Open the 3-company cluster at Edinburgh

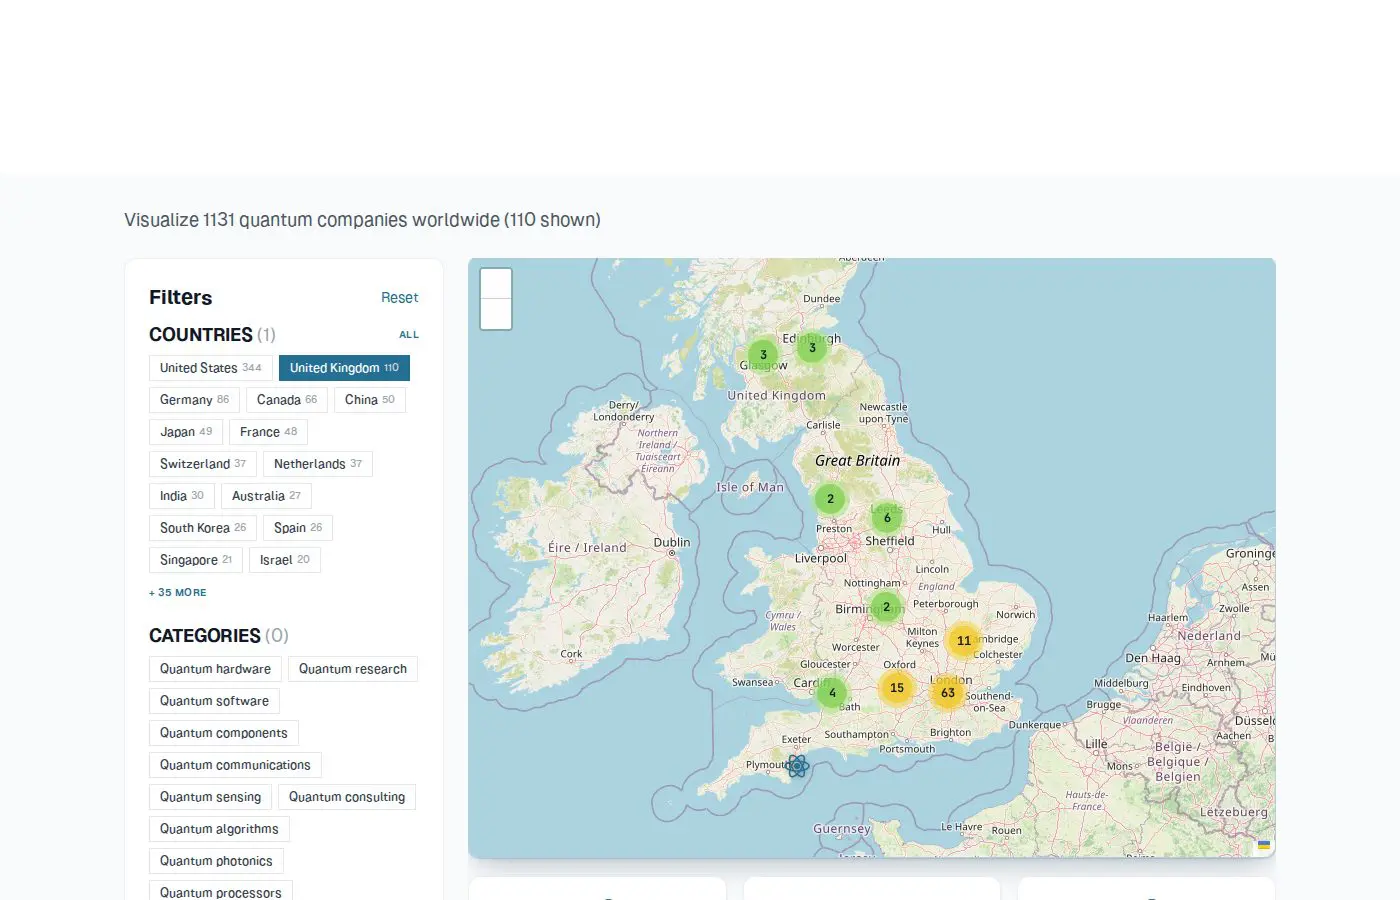click(x=812, y=347)
